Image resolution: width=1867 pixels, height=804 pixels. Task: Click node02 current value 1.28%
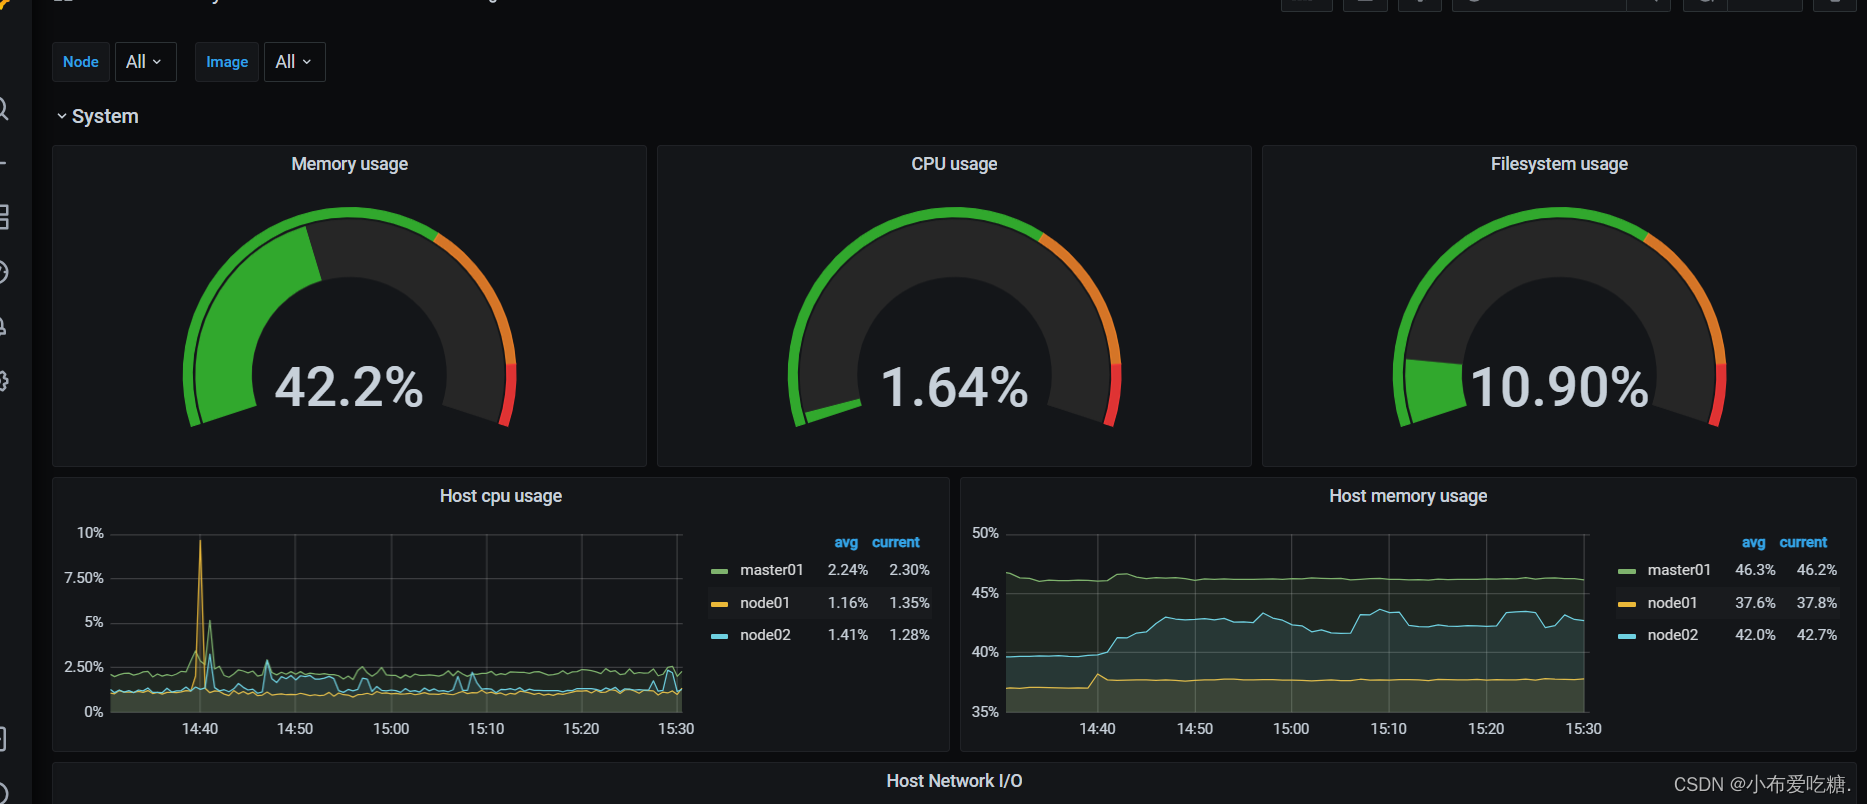pyautogui.click(x=909, y=635)
